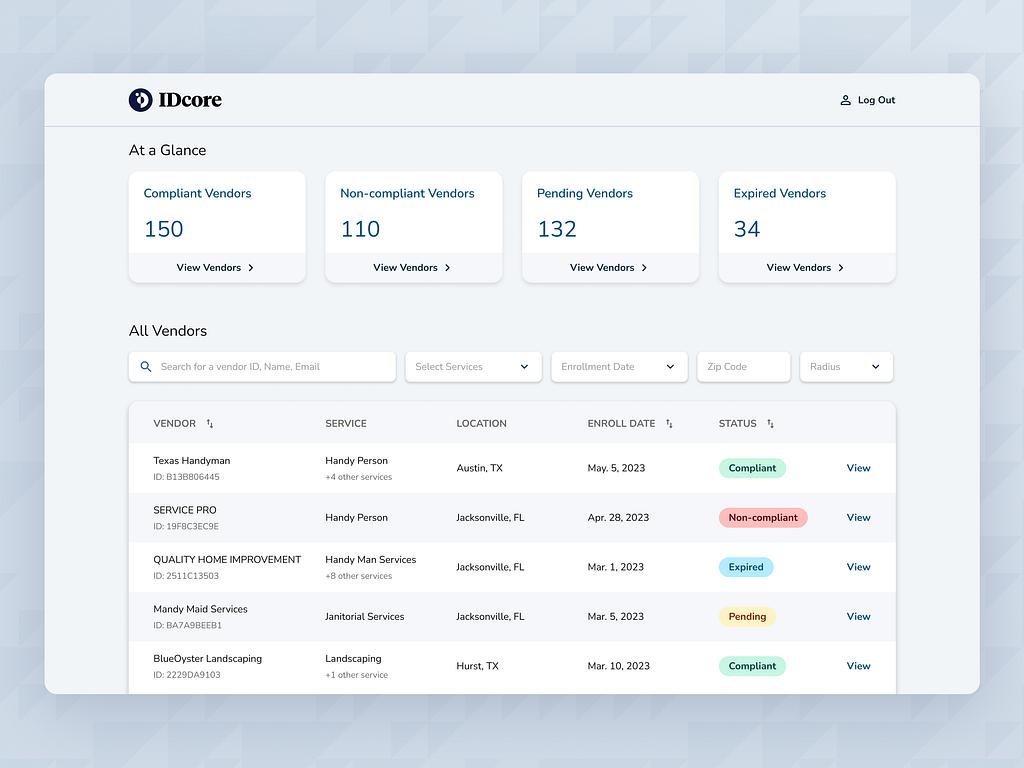Click the 132 pending vendors count
1024x768 pixels.
(x=556, y=229)
